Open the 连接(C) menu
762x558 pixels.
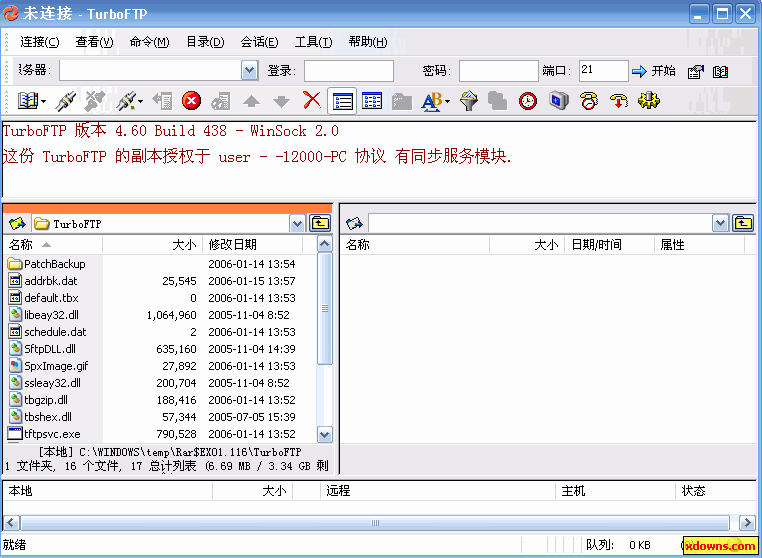click(40, 42)
